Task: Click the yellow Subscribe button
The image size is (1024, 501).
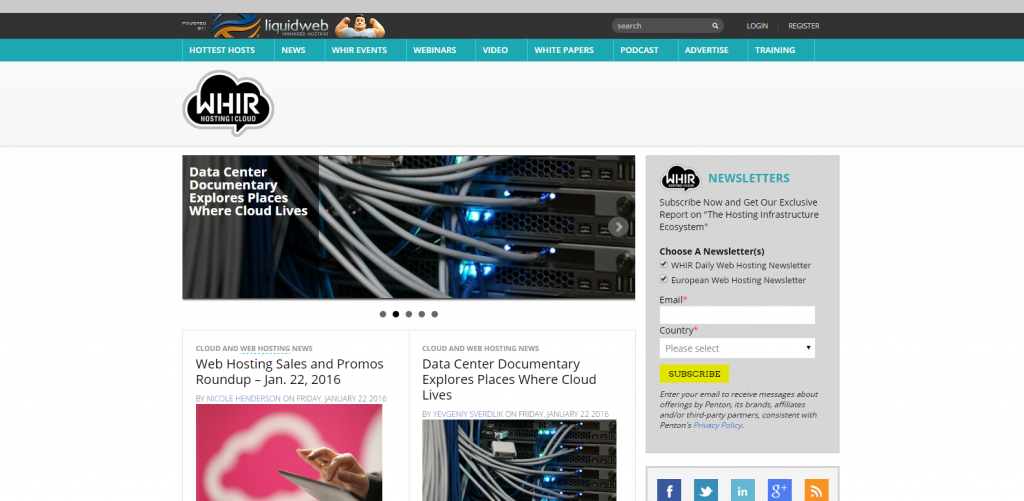Action: tap(694, 374)
